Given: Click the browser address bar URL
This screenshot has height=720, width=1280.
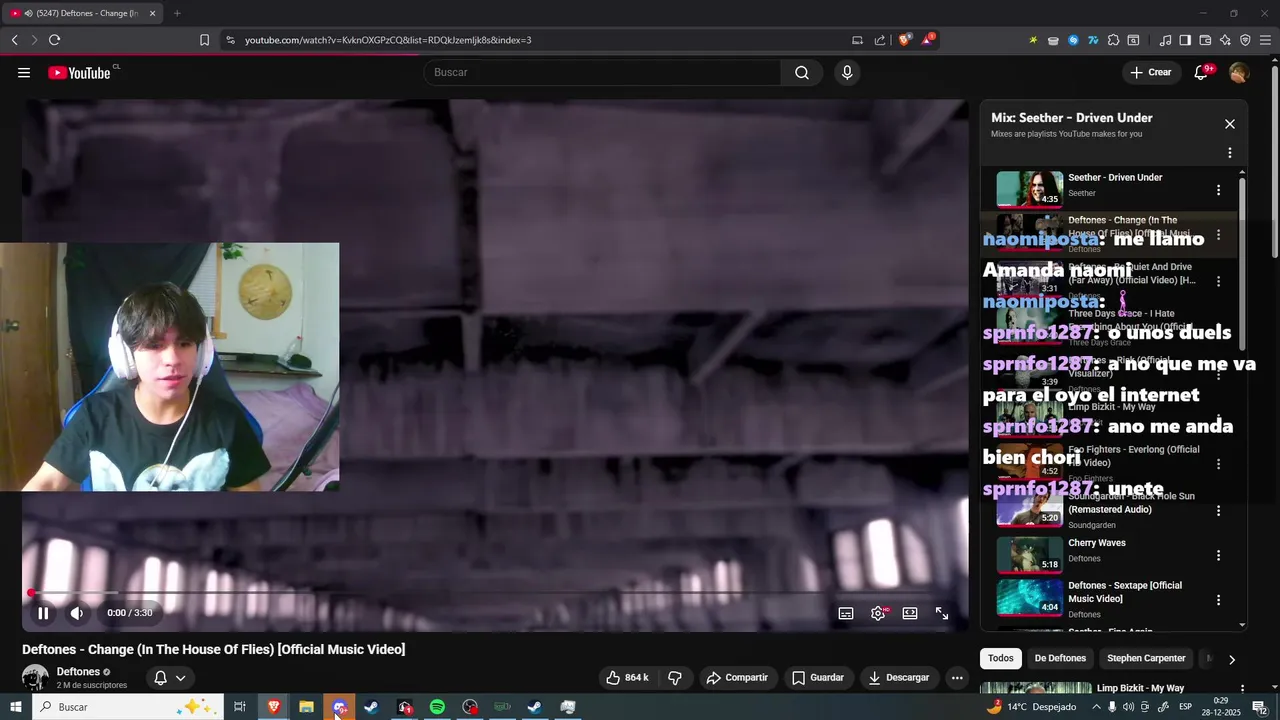Looking at the screenshot, I should (388, 40).
